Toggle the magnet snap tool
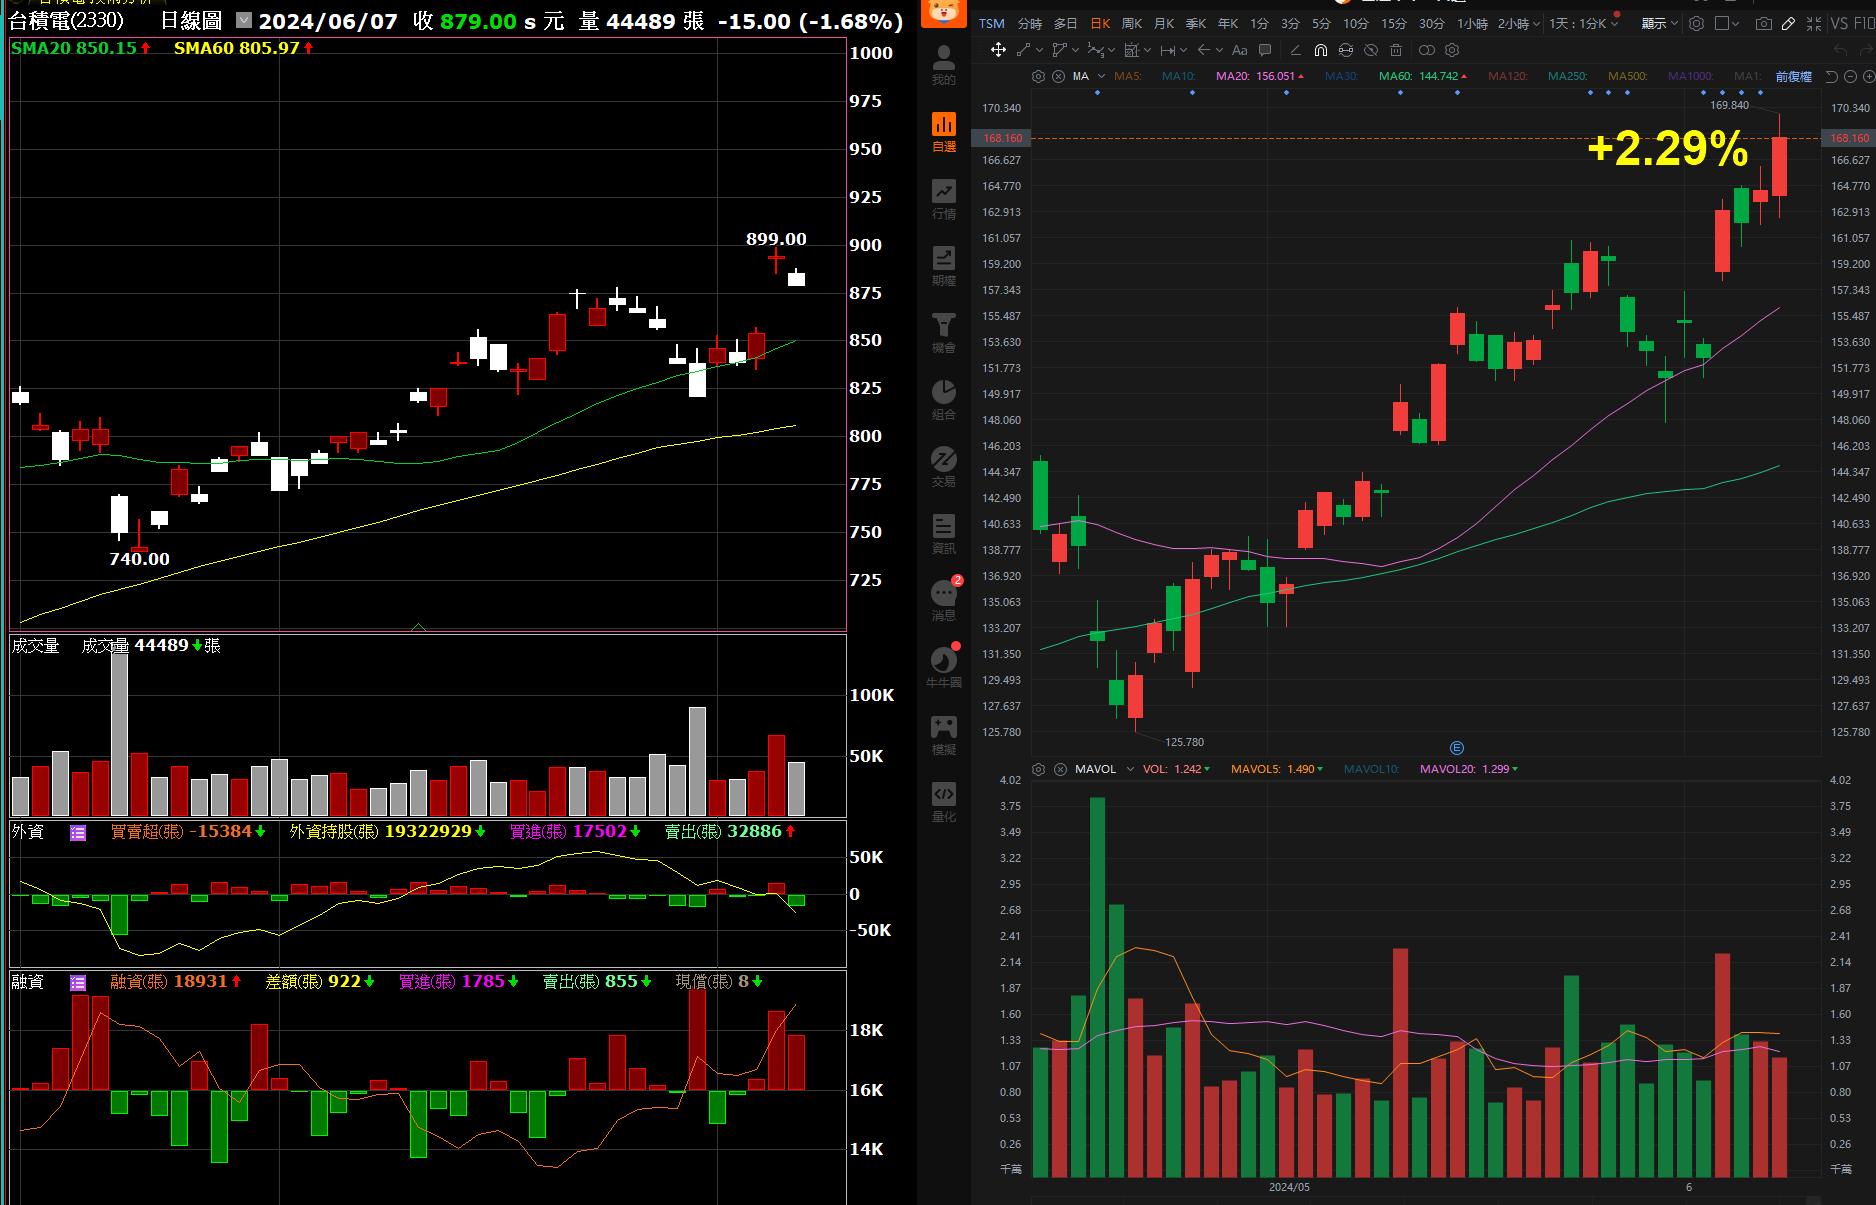 coord(1321,50)
